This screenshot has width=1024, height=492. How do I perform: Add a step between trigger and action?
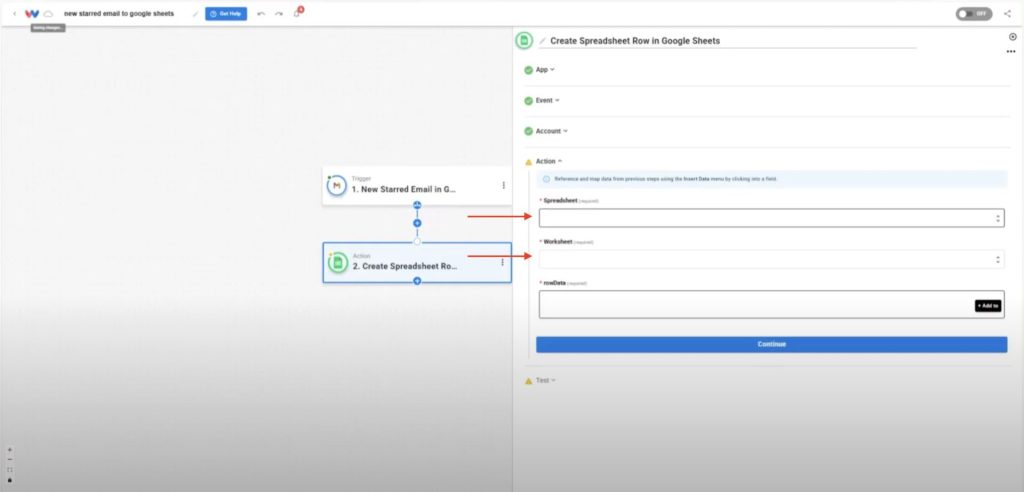click(417, 223)
